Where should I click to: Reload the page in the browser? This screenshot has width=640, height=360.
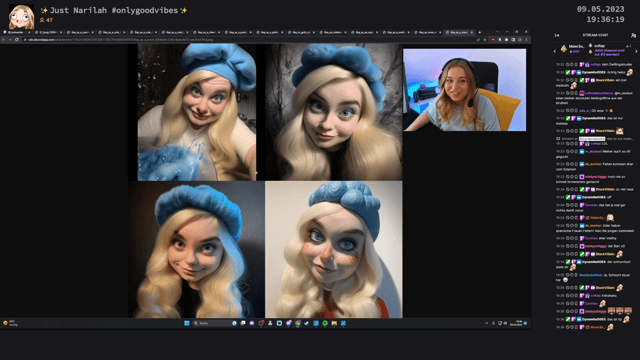17,40
